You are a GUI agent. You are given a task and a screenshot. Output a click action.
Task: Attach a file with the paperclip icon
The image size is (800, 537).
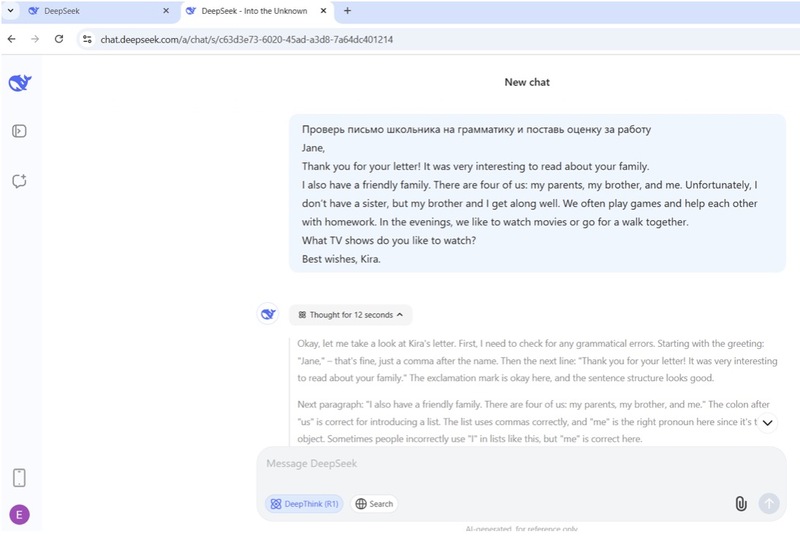click(x=741, y=504)
